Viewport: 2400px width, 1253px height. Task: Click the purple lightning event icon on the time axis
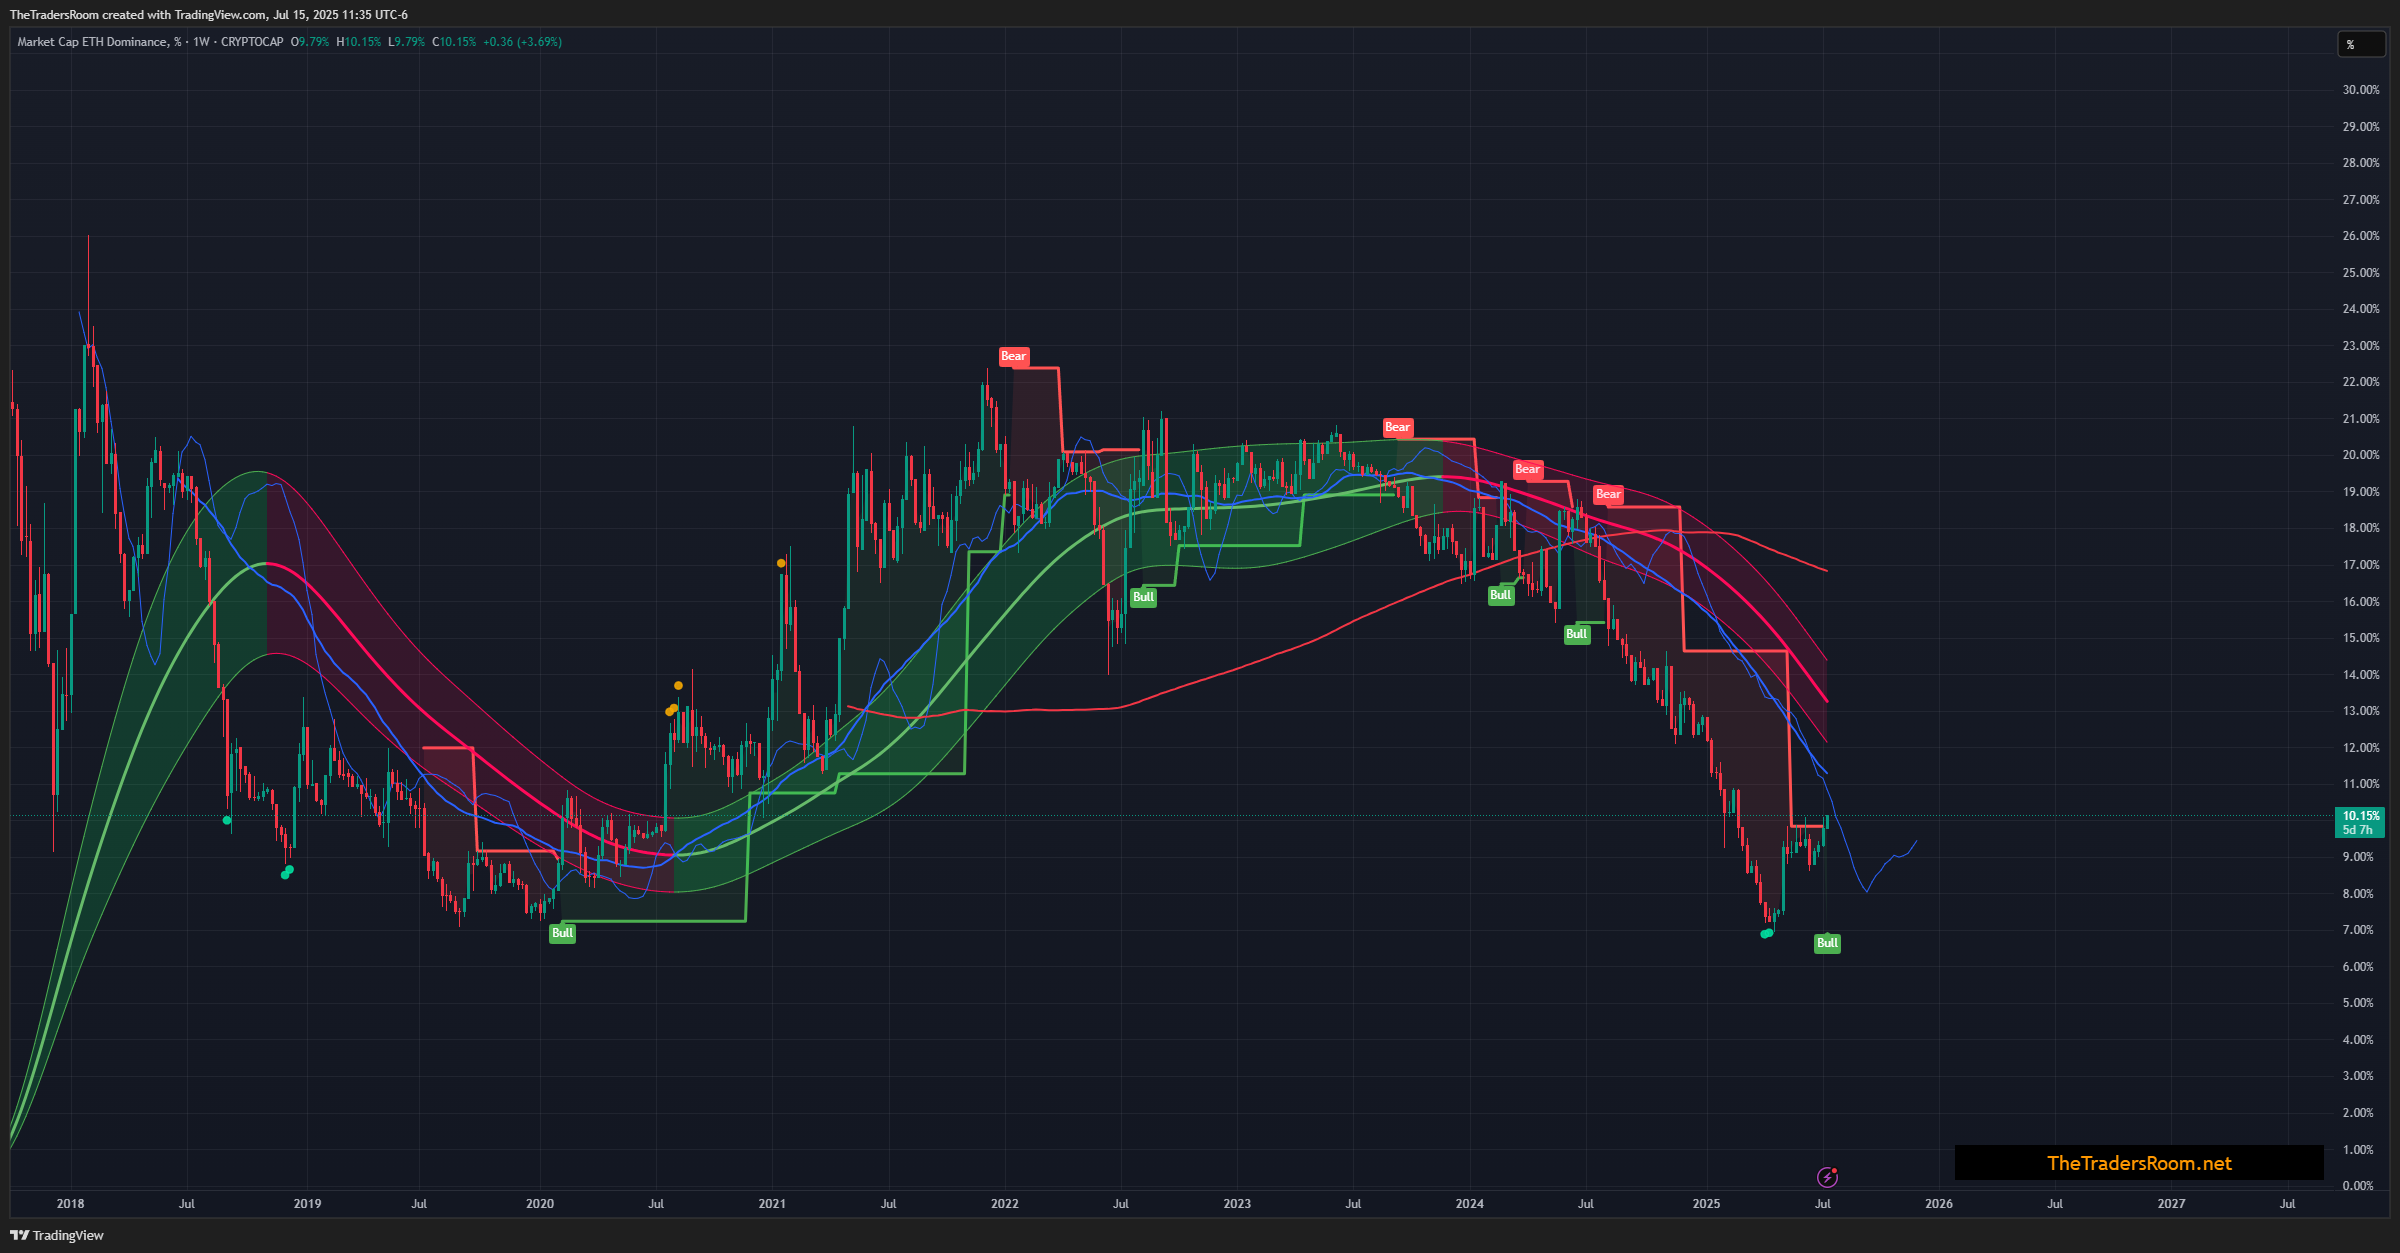pyautogui.click(x=1827, y=1177)
